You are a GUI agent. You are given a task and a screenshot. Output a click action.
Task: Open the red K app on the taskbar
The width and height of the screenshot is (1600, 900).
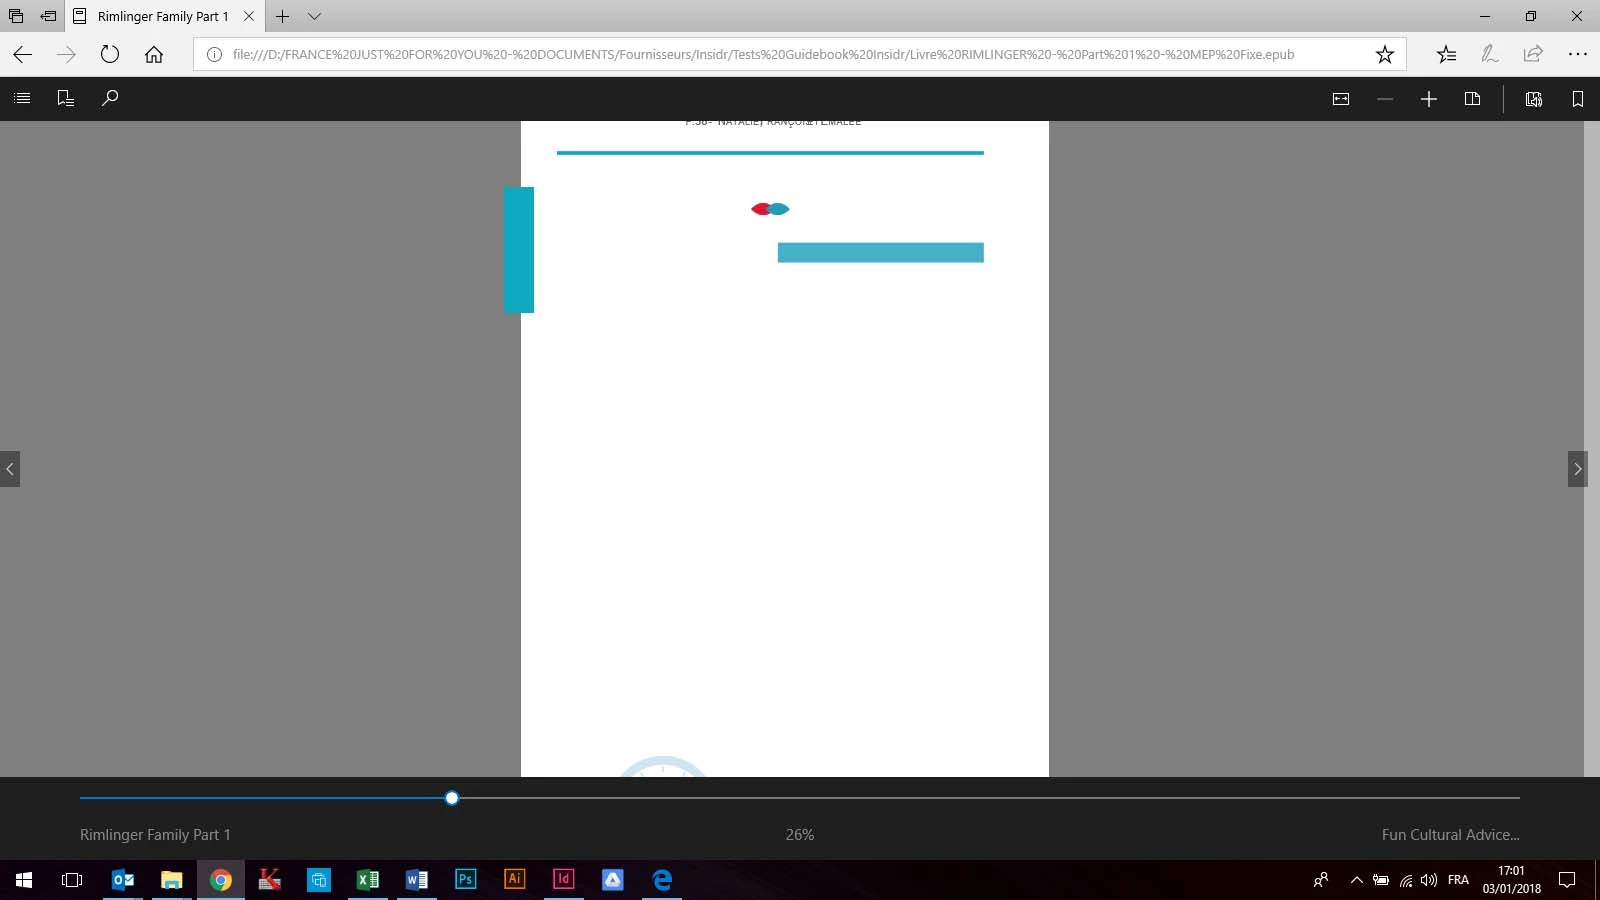pos(270,880)
